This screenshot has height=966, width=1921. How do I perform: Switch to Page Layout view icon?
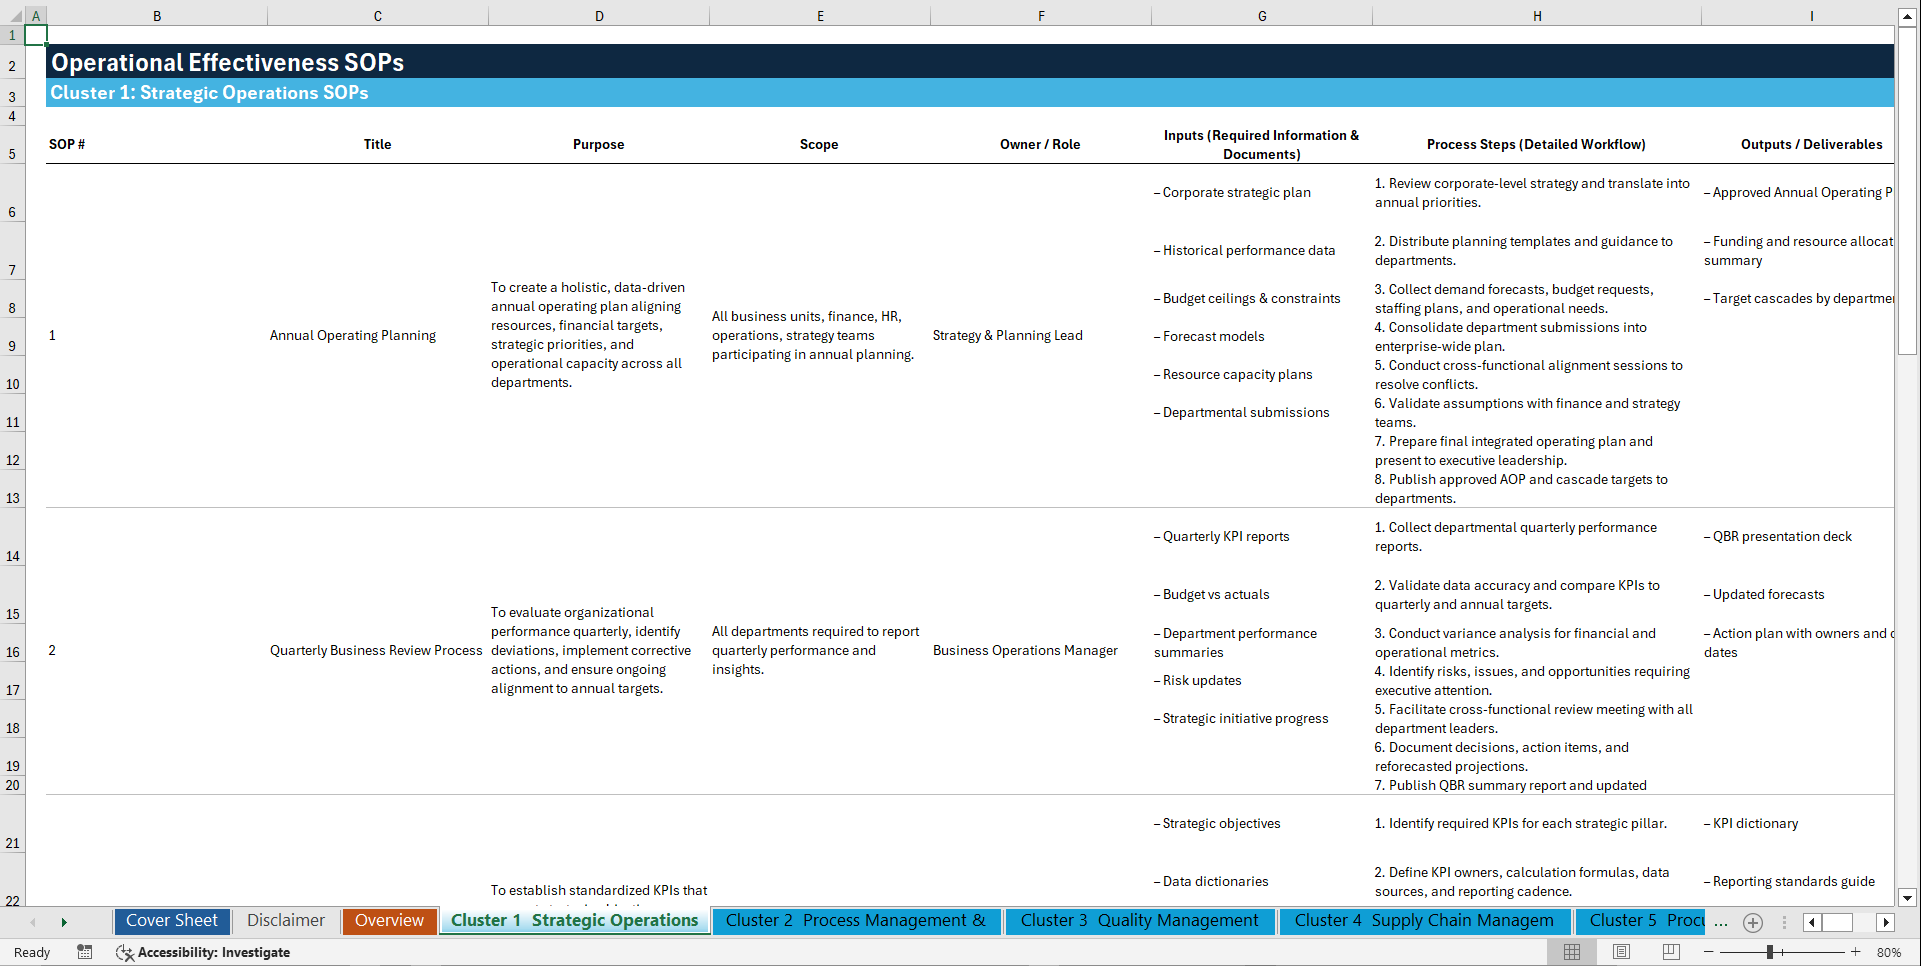(x=1620, y=952)
